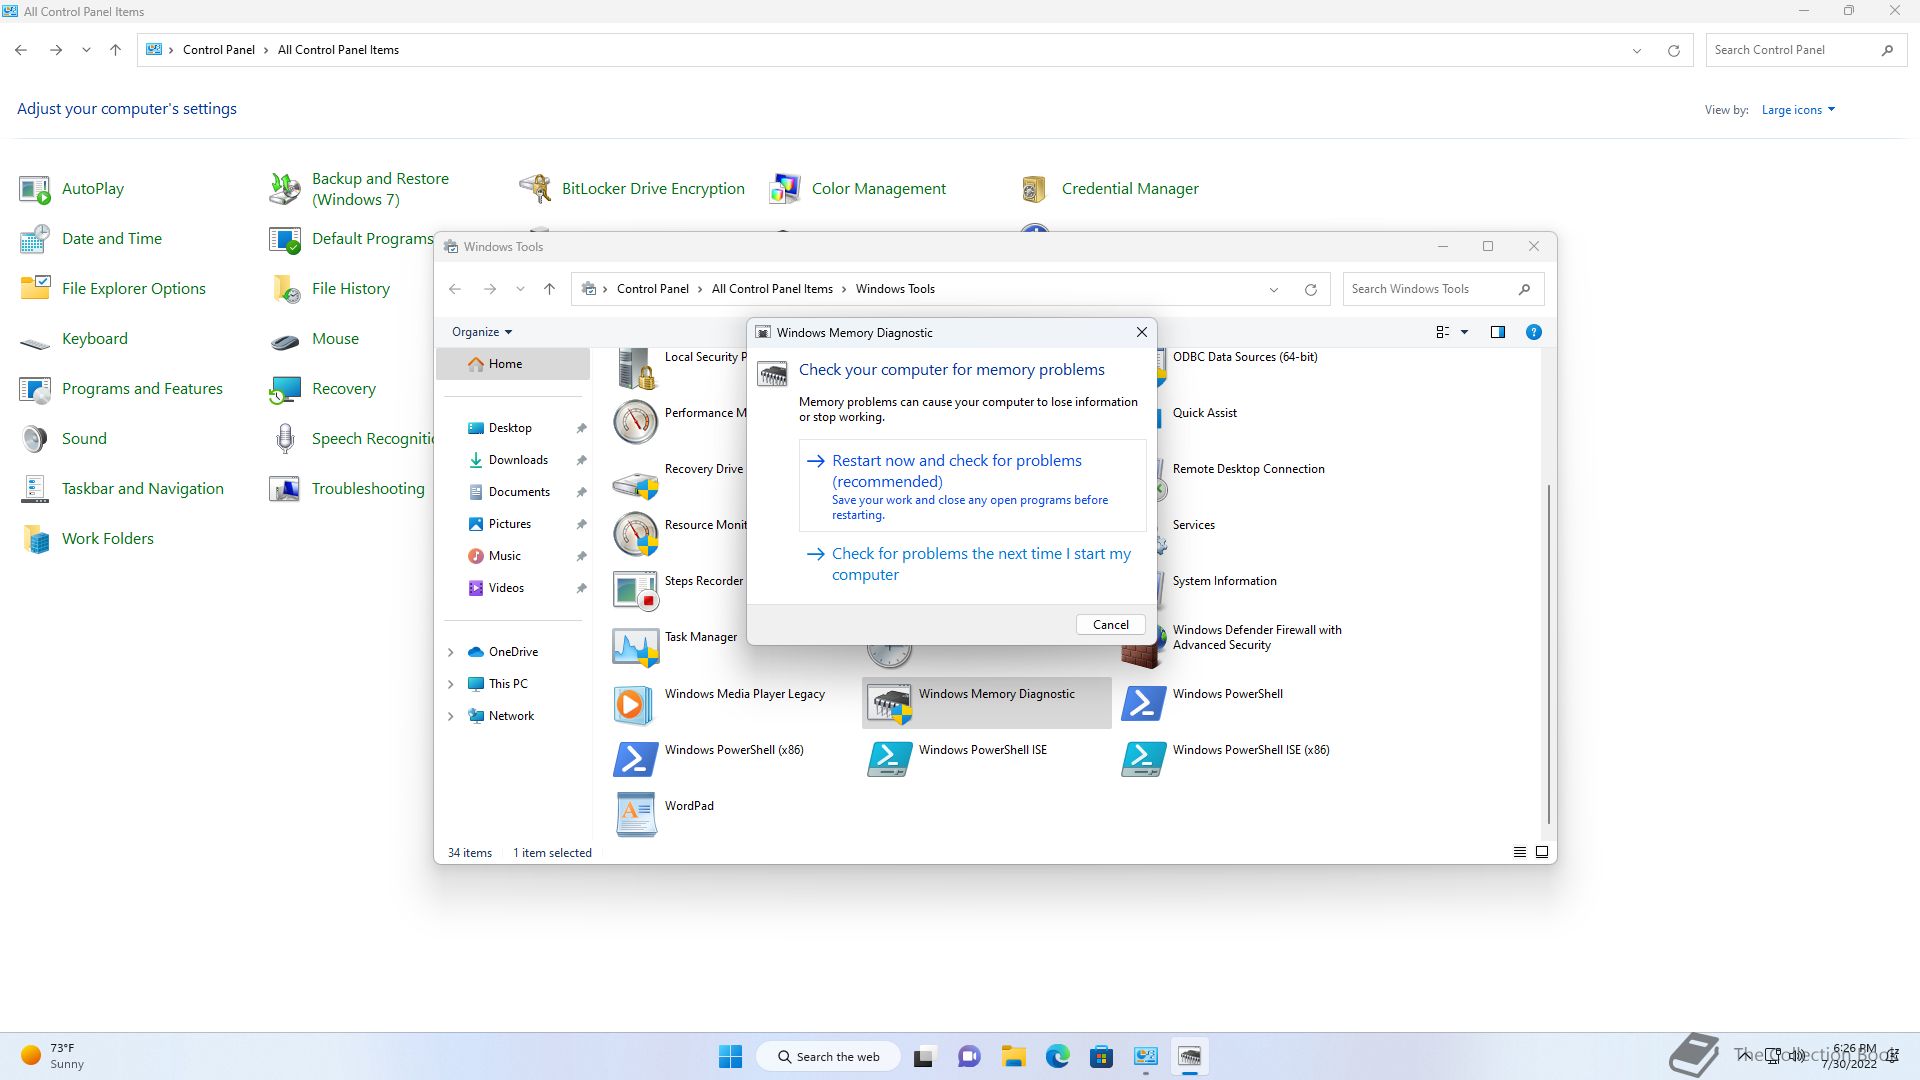
Task: Go up one level in Windows Tools
Action: pos(549,289)
